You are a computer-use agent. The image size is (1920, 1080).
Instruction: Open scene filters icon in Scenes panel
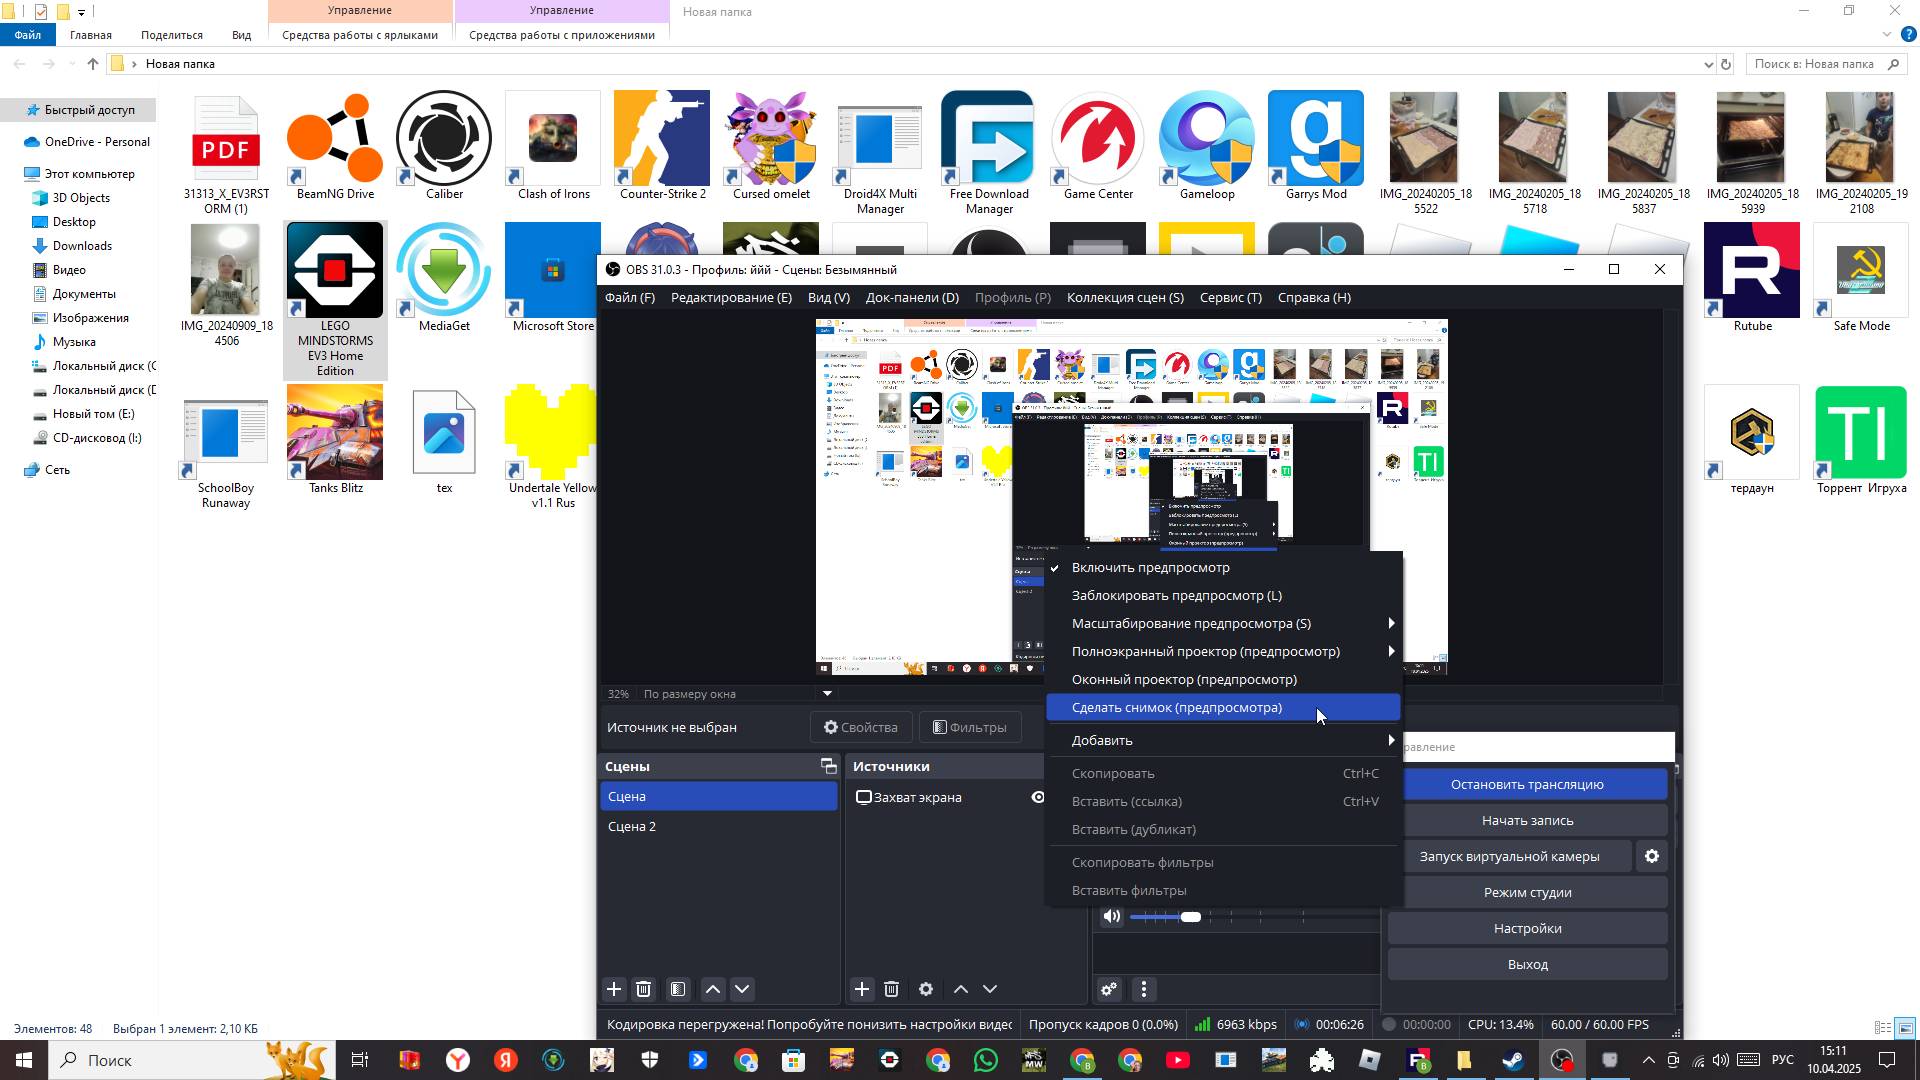point(678,989)
